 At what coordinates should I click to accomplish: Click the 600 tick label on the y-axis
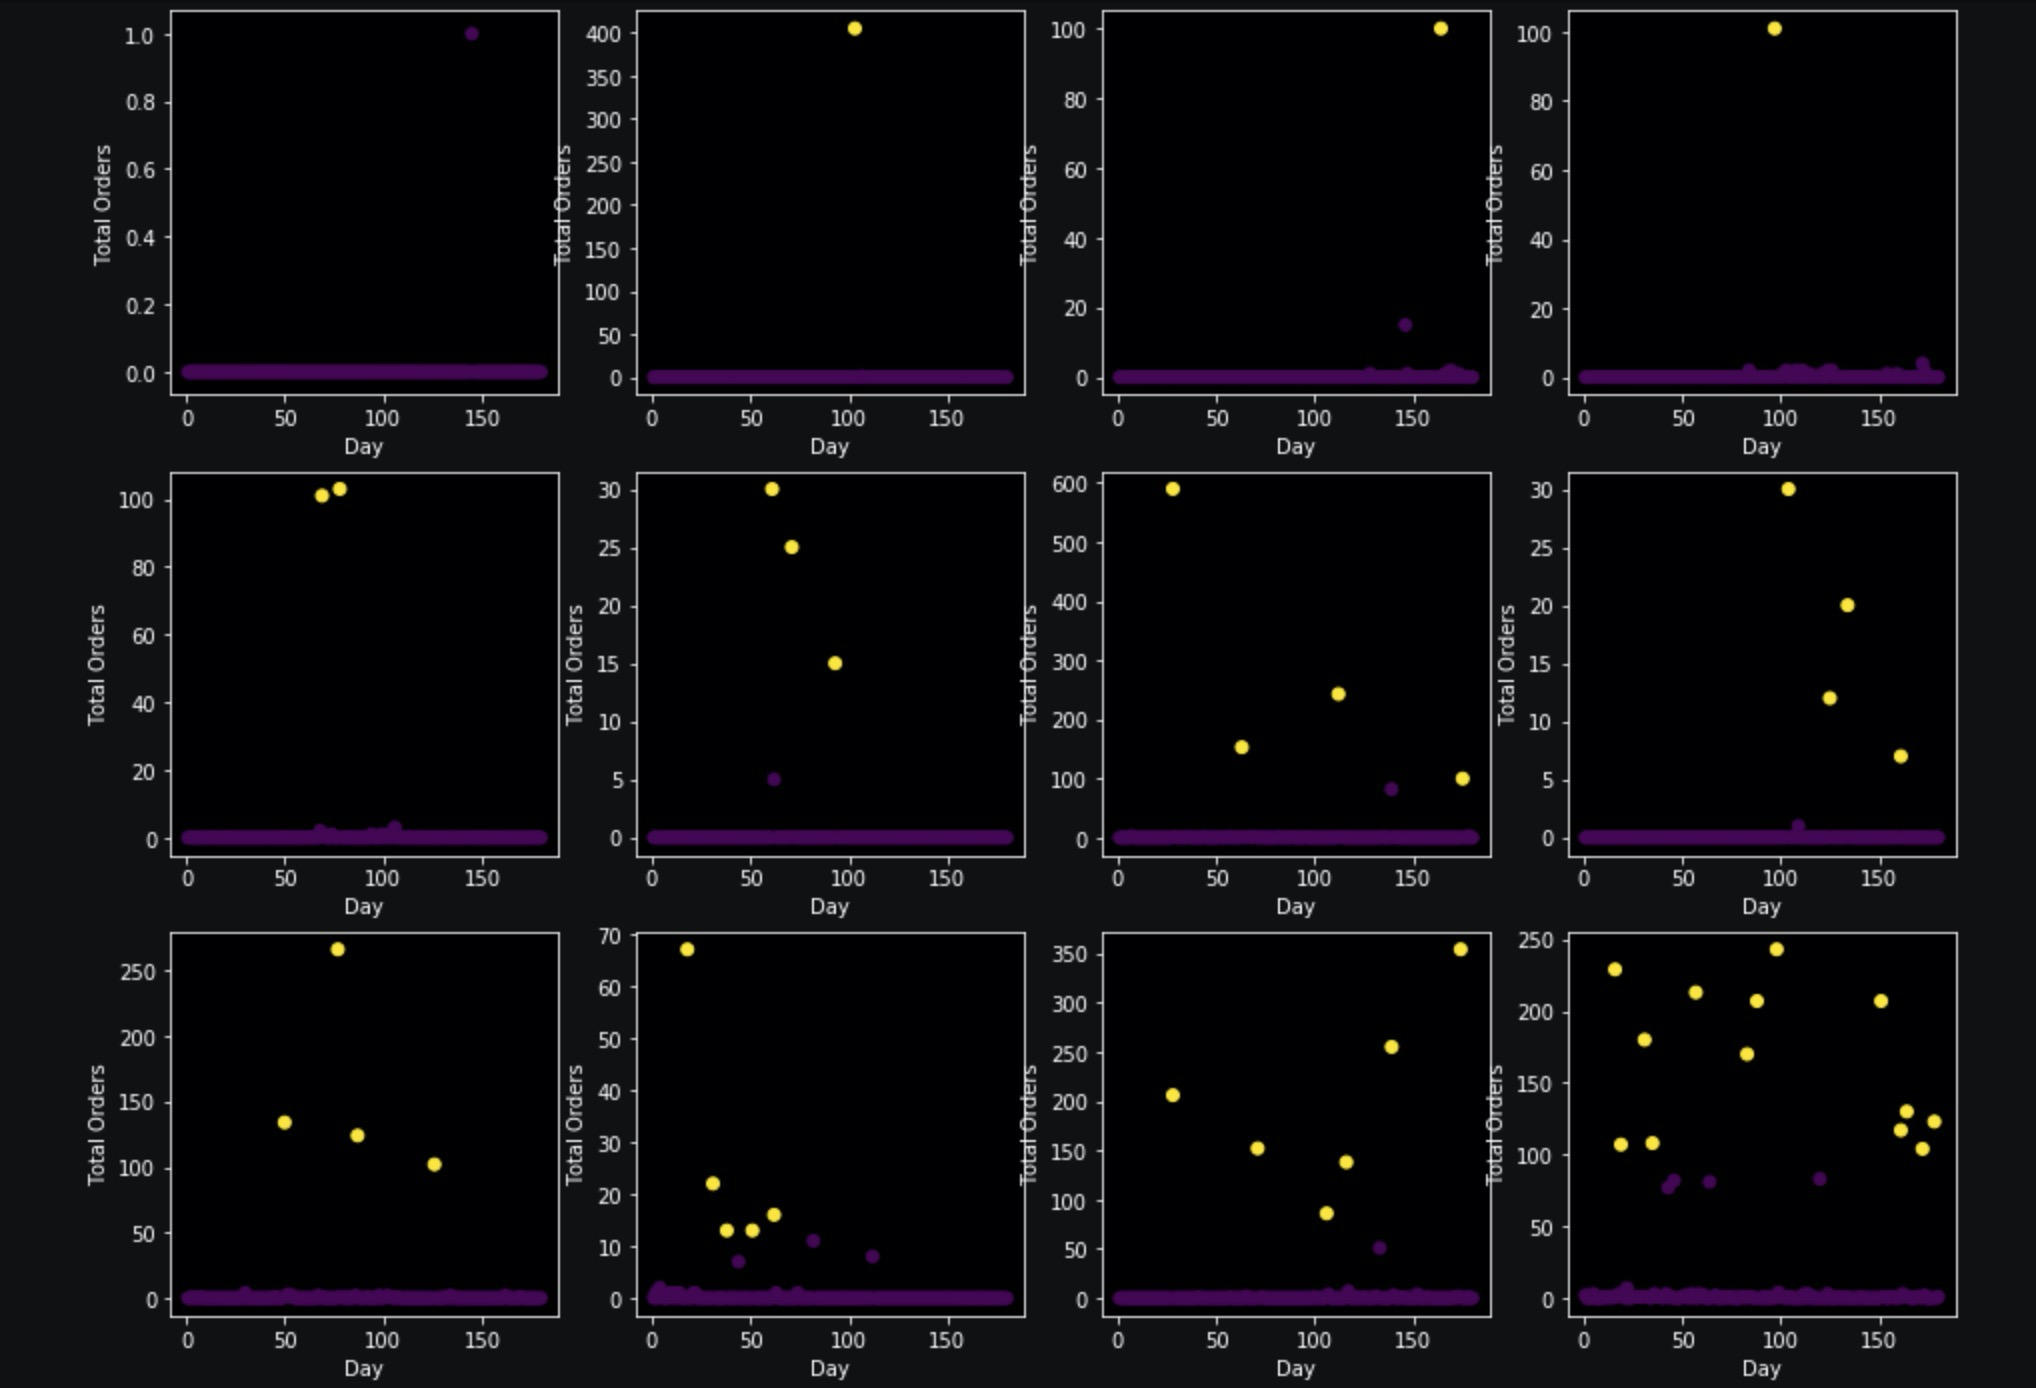(x=1070, y=482)
